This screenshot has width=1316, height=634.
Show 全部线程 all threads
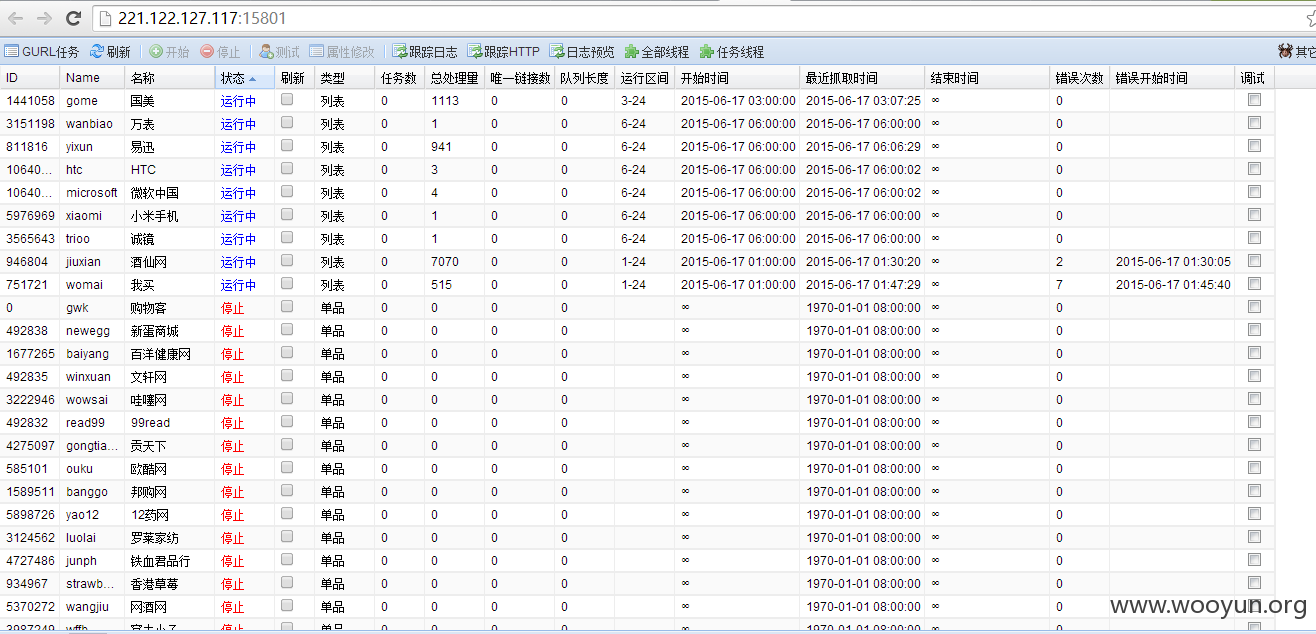point(657,51)
